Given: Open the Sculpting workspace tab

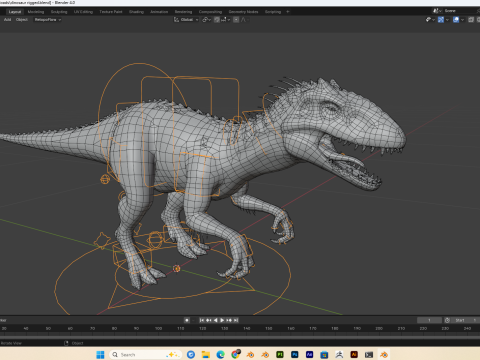Looking at the screenshot, I should coord(59,12).
